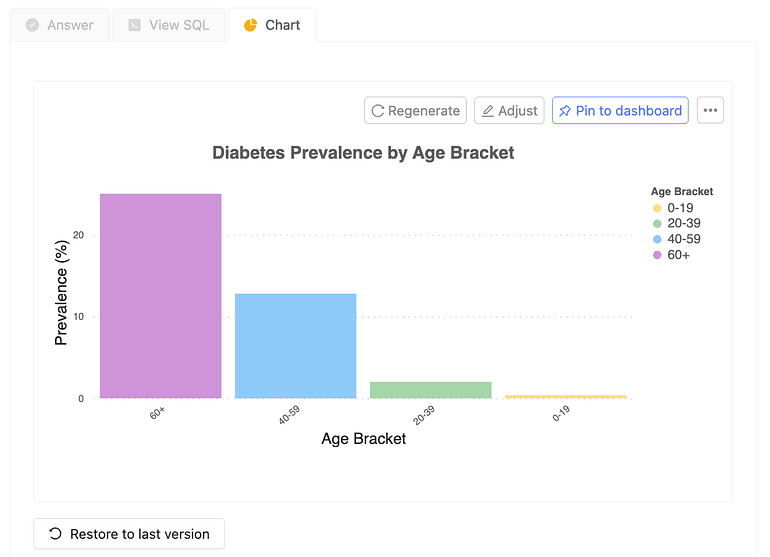Click the pencil icon on Adjust button
770x557 pixels.
click(488, 111)
